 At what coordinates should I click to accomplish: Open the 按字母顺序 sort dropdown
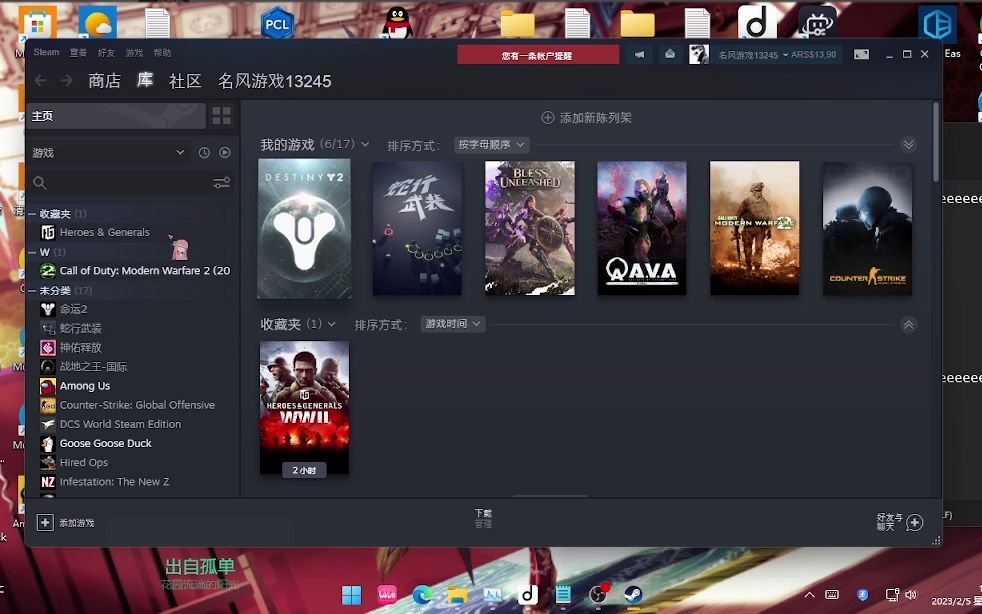[x=490, y=144]
